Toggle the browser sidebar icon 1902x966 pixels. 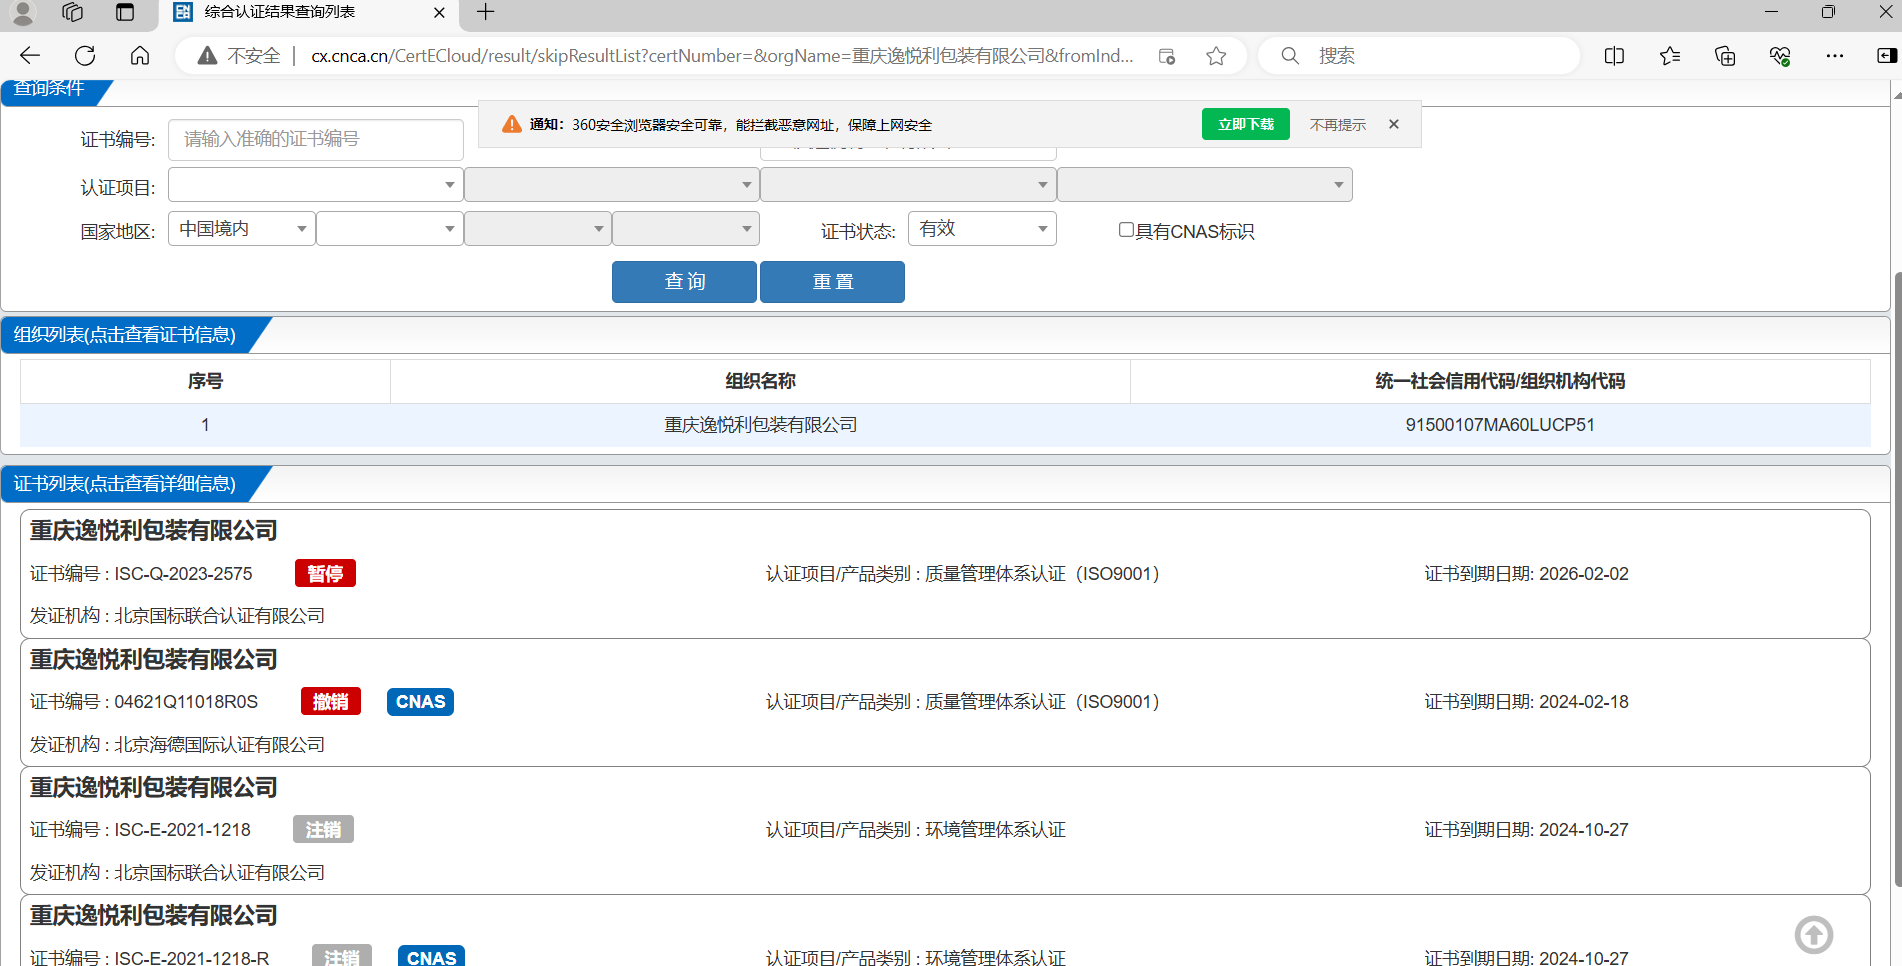click(x=1886, y=56)
